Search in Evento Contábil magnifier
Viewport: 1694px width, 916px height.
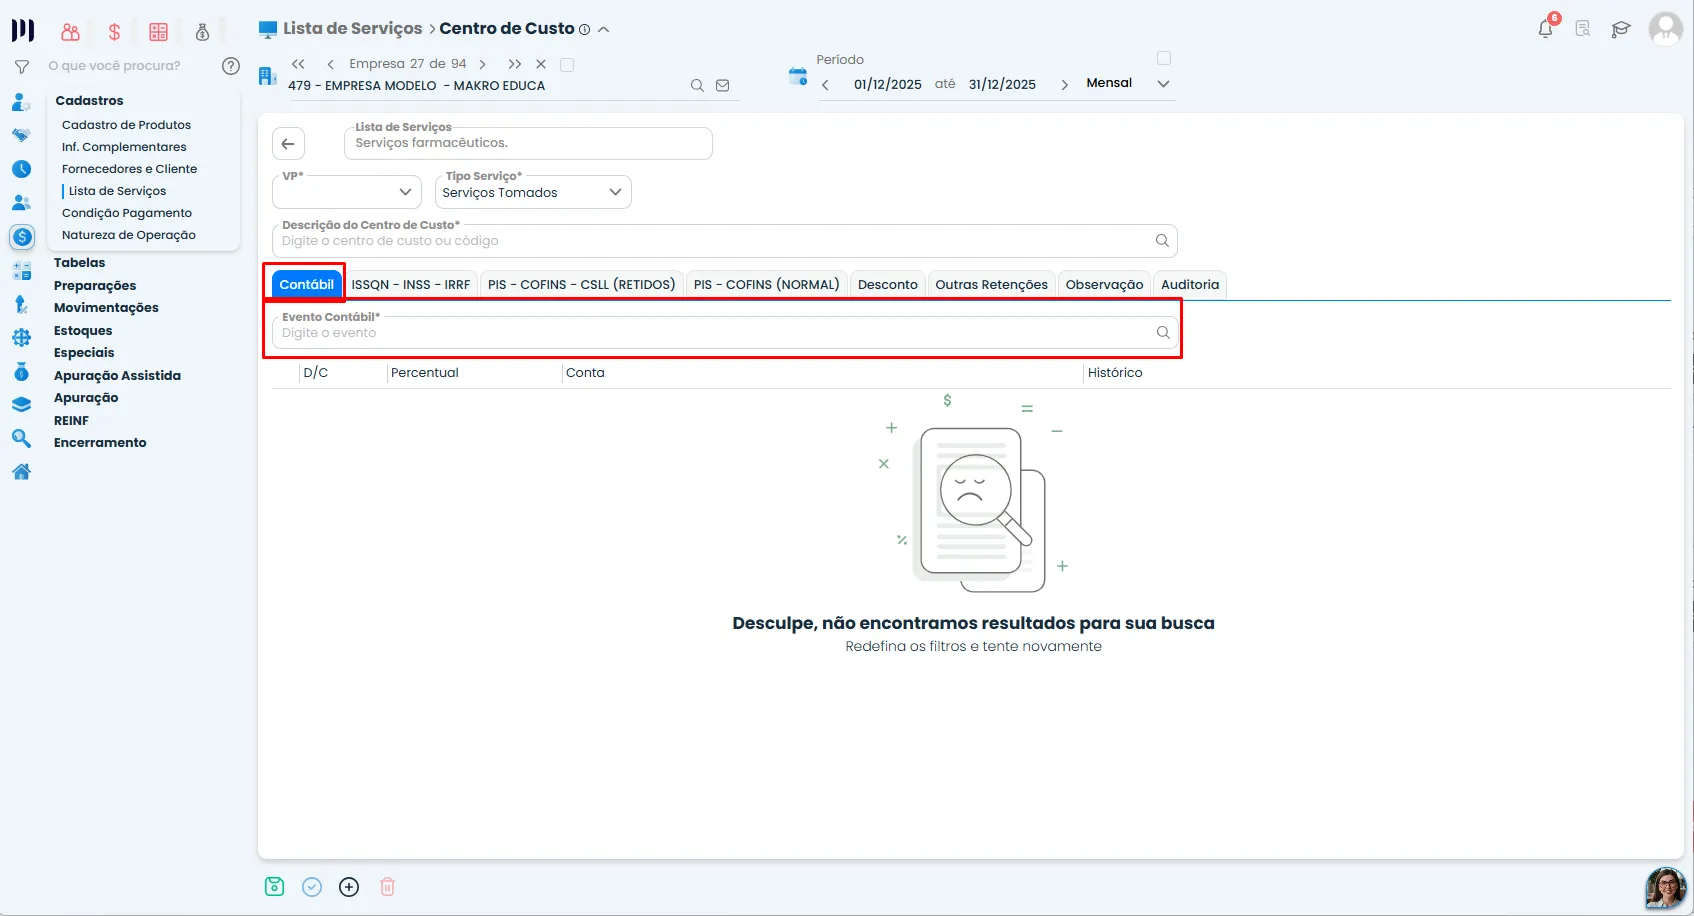(x=1163, y=333)
